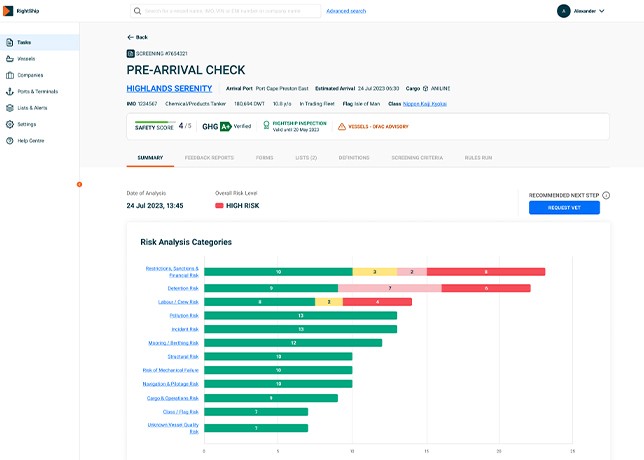
Task: Click the RightShip logo icon
Action: [9, 11]
